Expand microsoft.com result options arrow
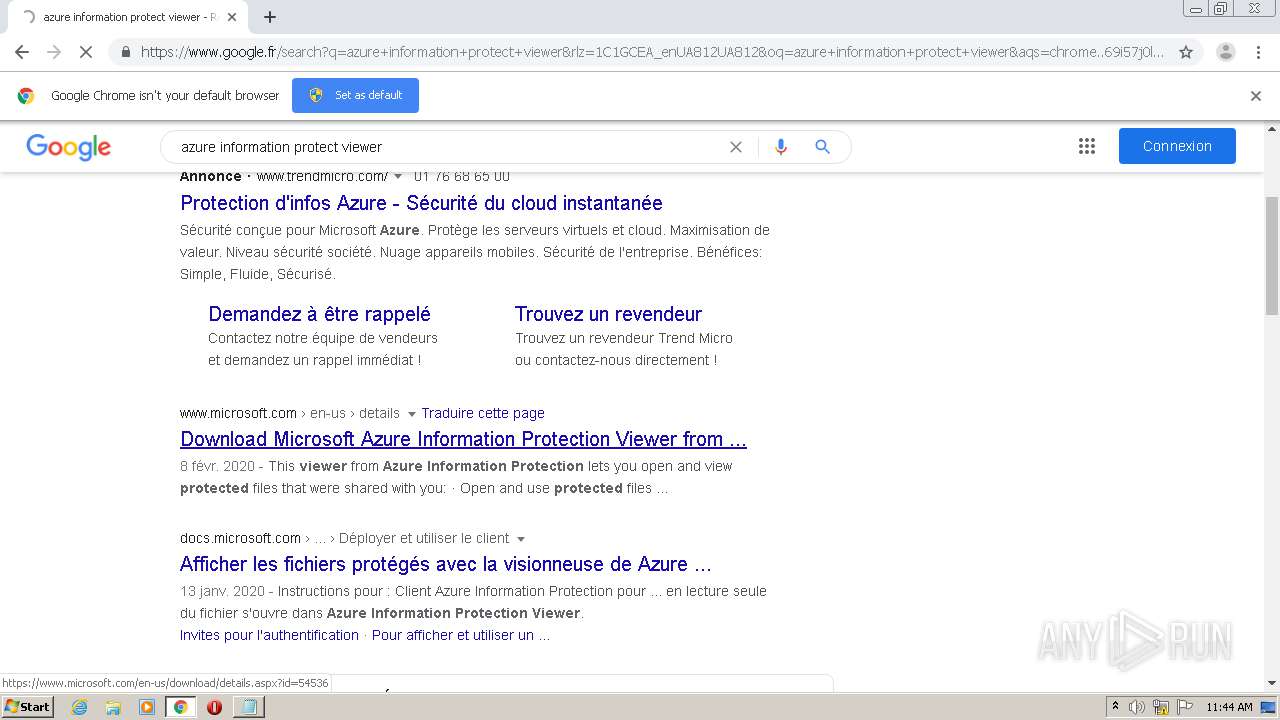The width and height of the screenshot is (1280, 720). pos(411,414)
